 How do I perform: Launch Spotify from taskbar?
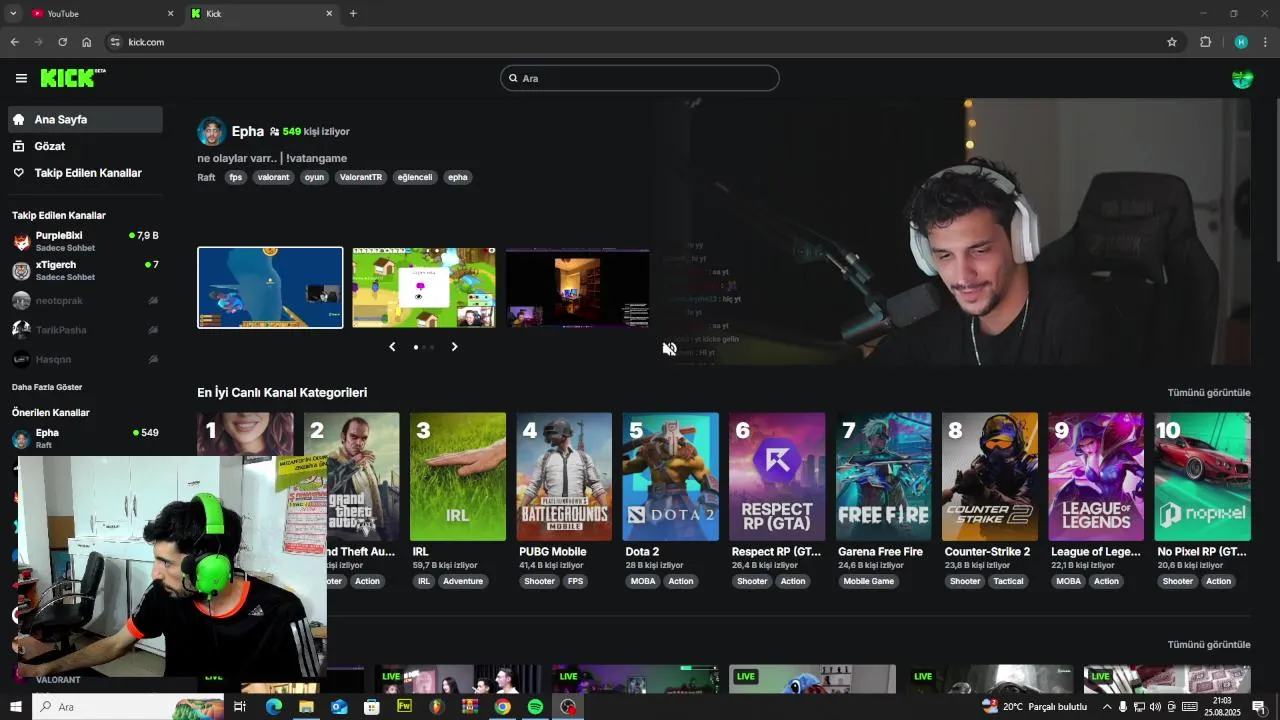pyautogui.click(x=535, y=707)
